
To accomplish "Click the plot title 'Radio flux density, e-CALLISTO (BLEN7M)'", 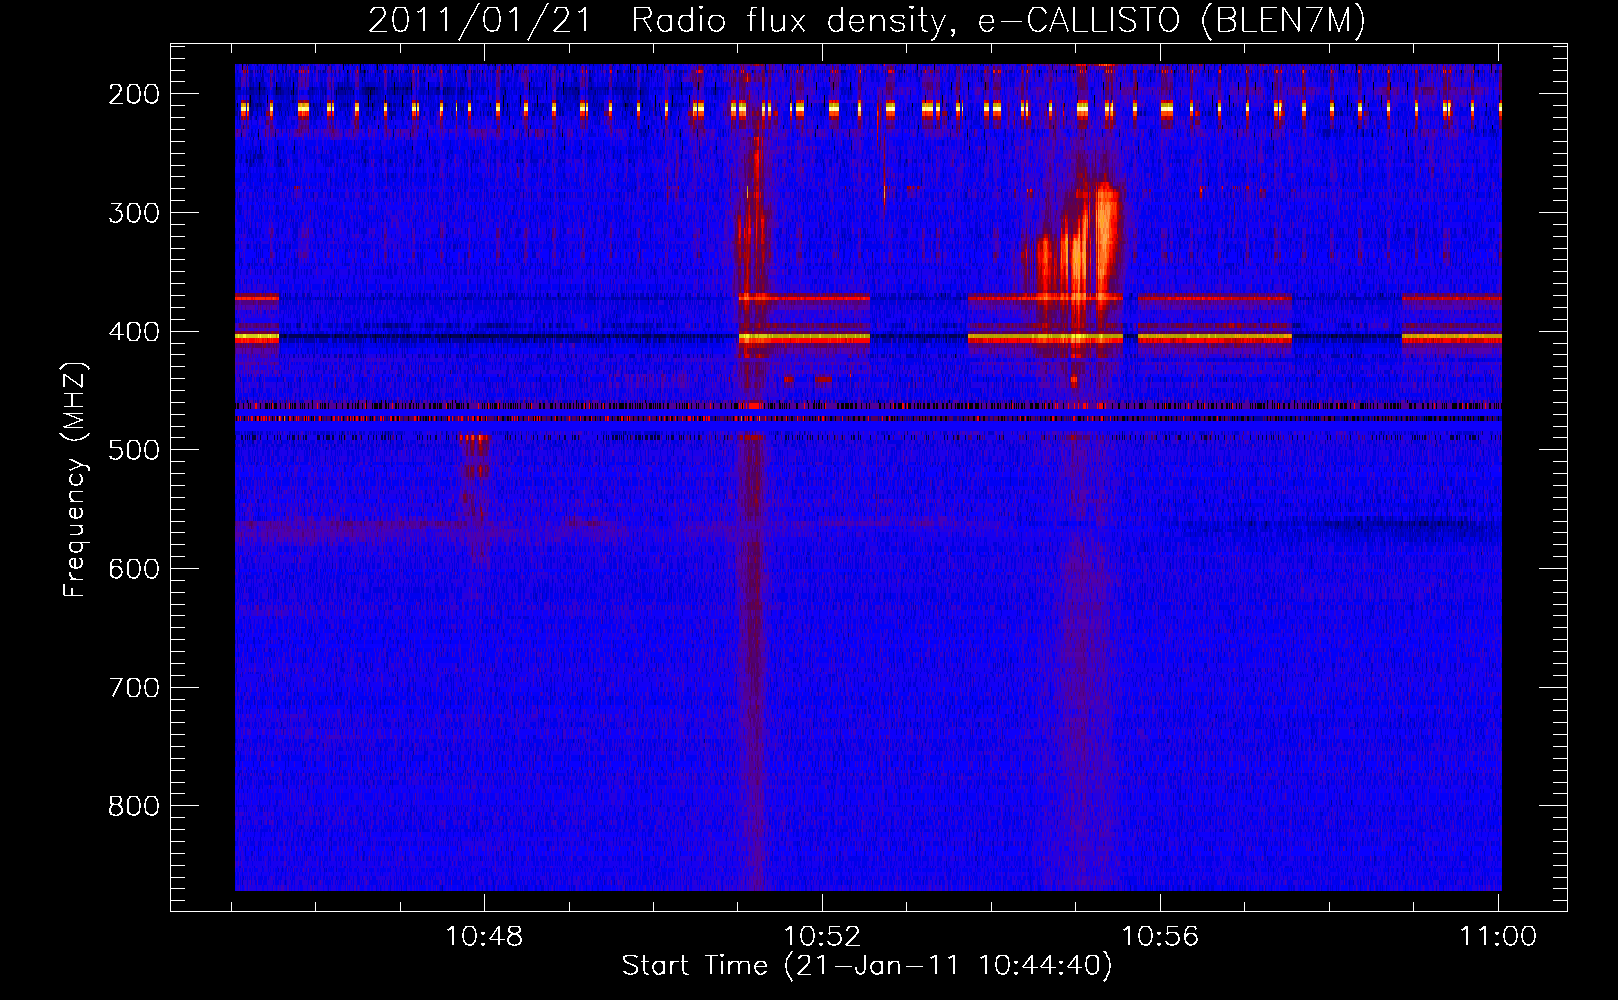I will click(998, 20).
